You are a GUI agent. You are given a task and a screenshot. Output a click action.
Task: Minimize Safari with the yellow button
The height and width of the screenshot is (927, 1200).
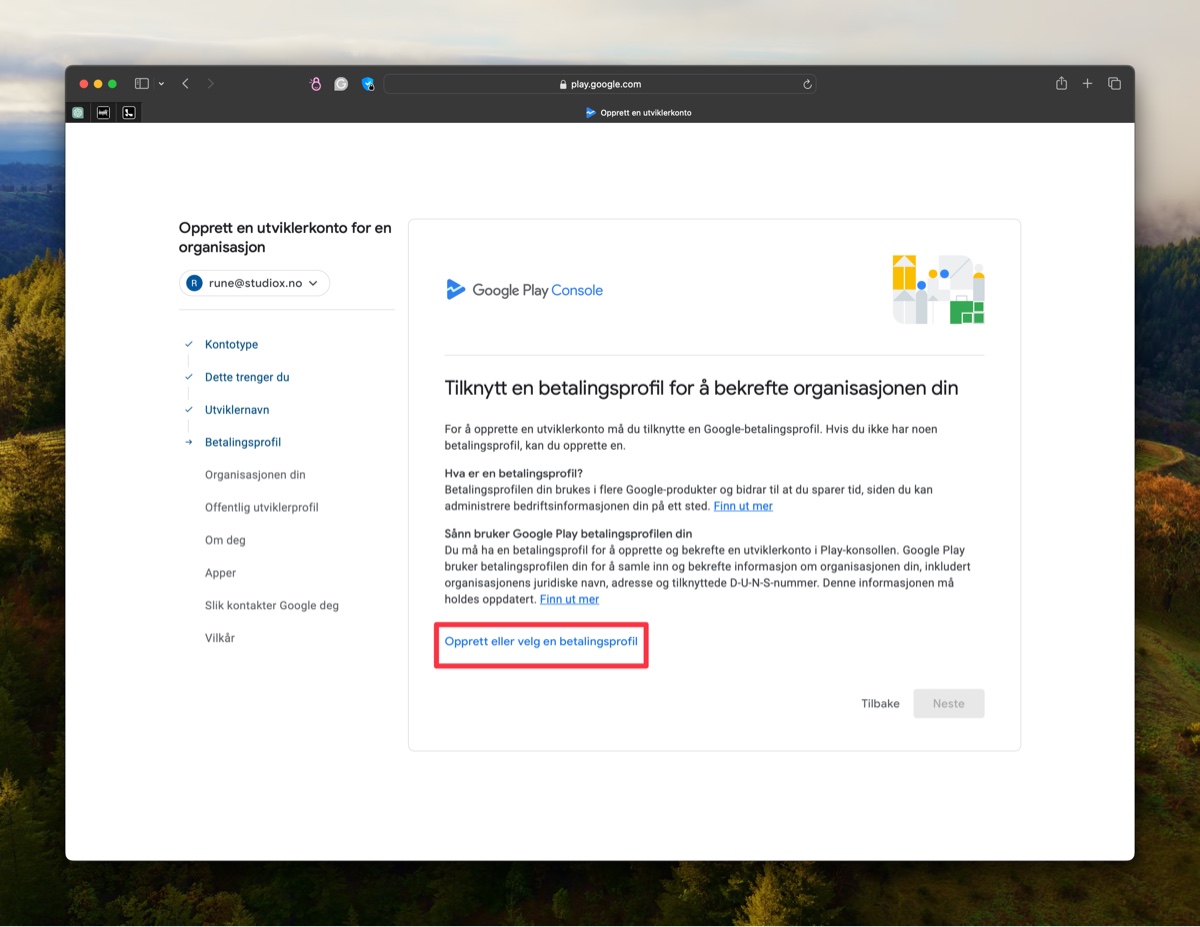pyautogui.click(x=99, y=84)
